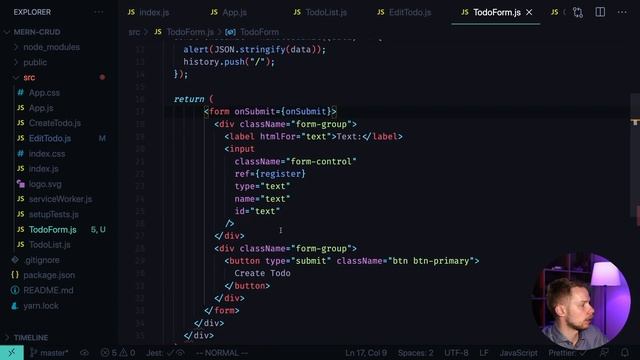Screen dimensions: 640x360
Task: Click the ref={register} attribute
Action: pyautogui.click(x=270, y=174)
